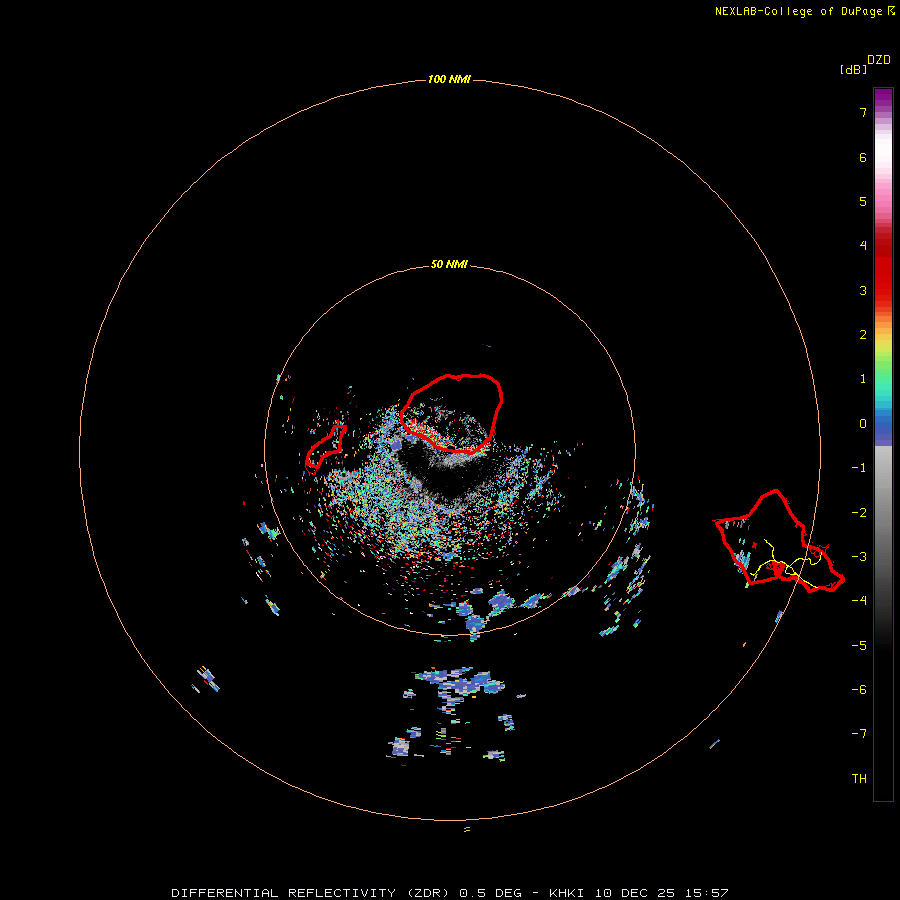Click the TH label on the color scale
This screenshot has width=900, height=900.
[x=859, y=778]
